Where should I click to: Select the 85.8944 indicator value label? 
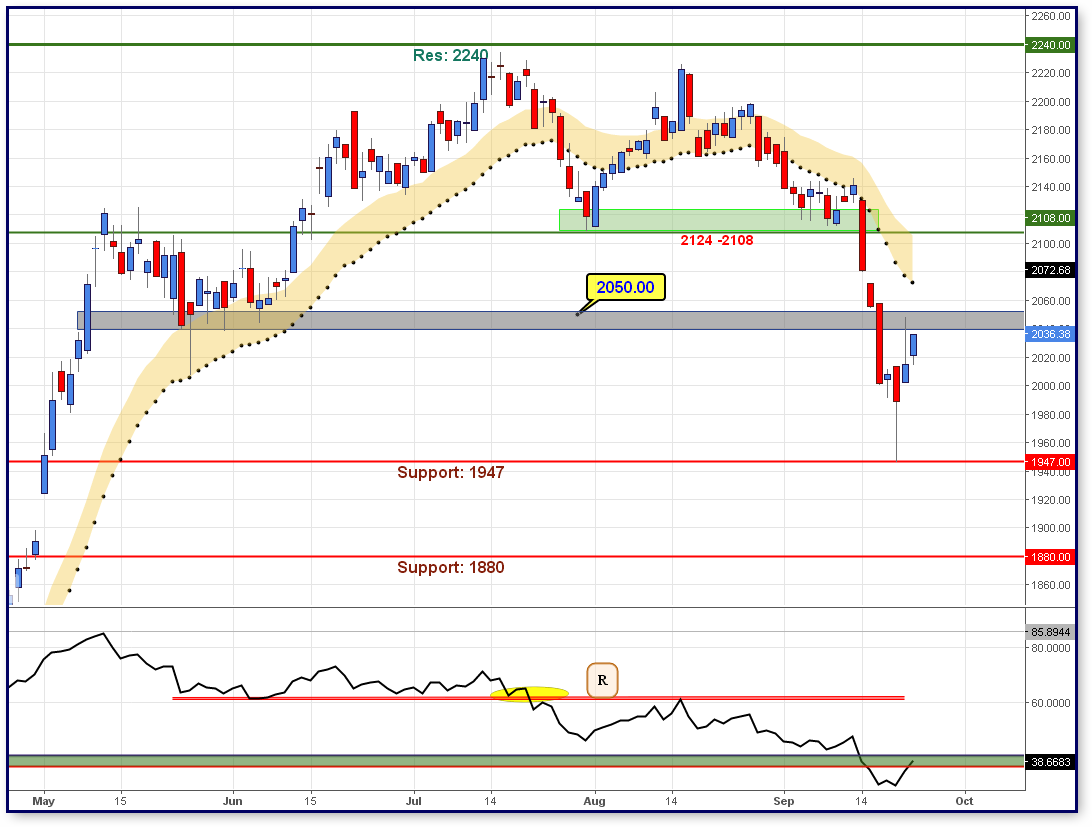pos(1050,632)
